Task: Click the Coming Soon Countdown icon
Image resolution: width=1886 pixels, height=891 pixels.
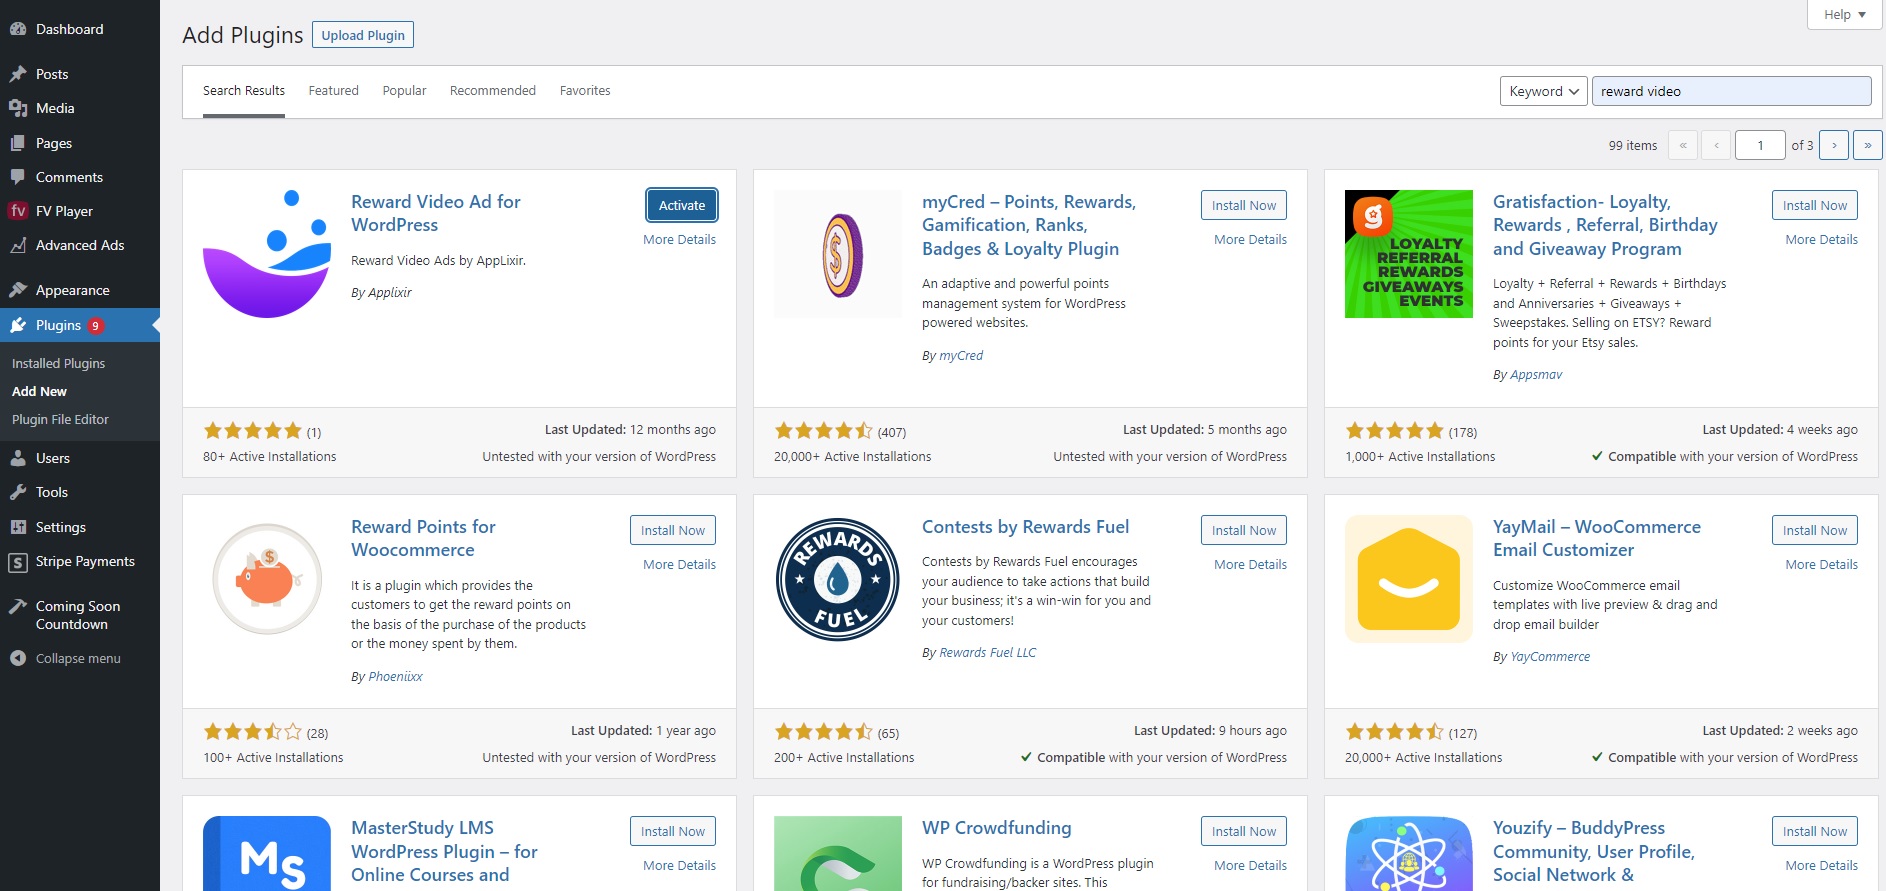Action: coord(18,606)
